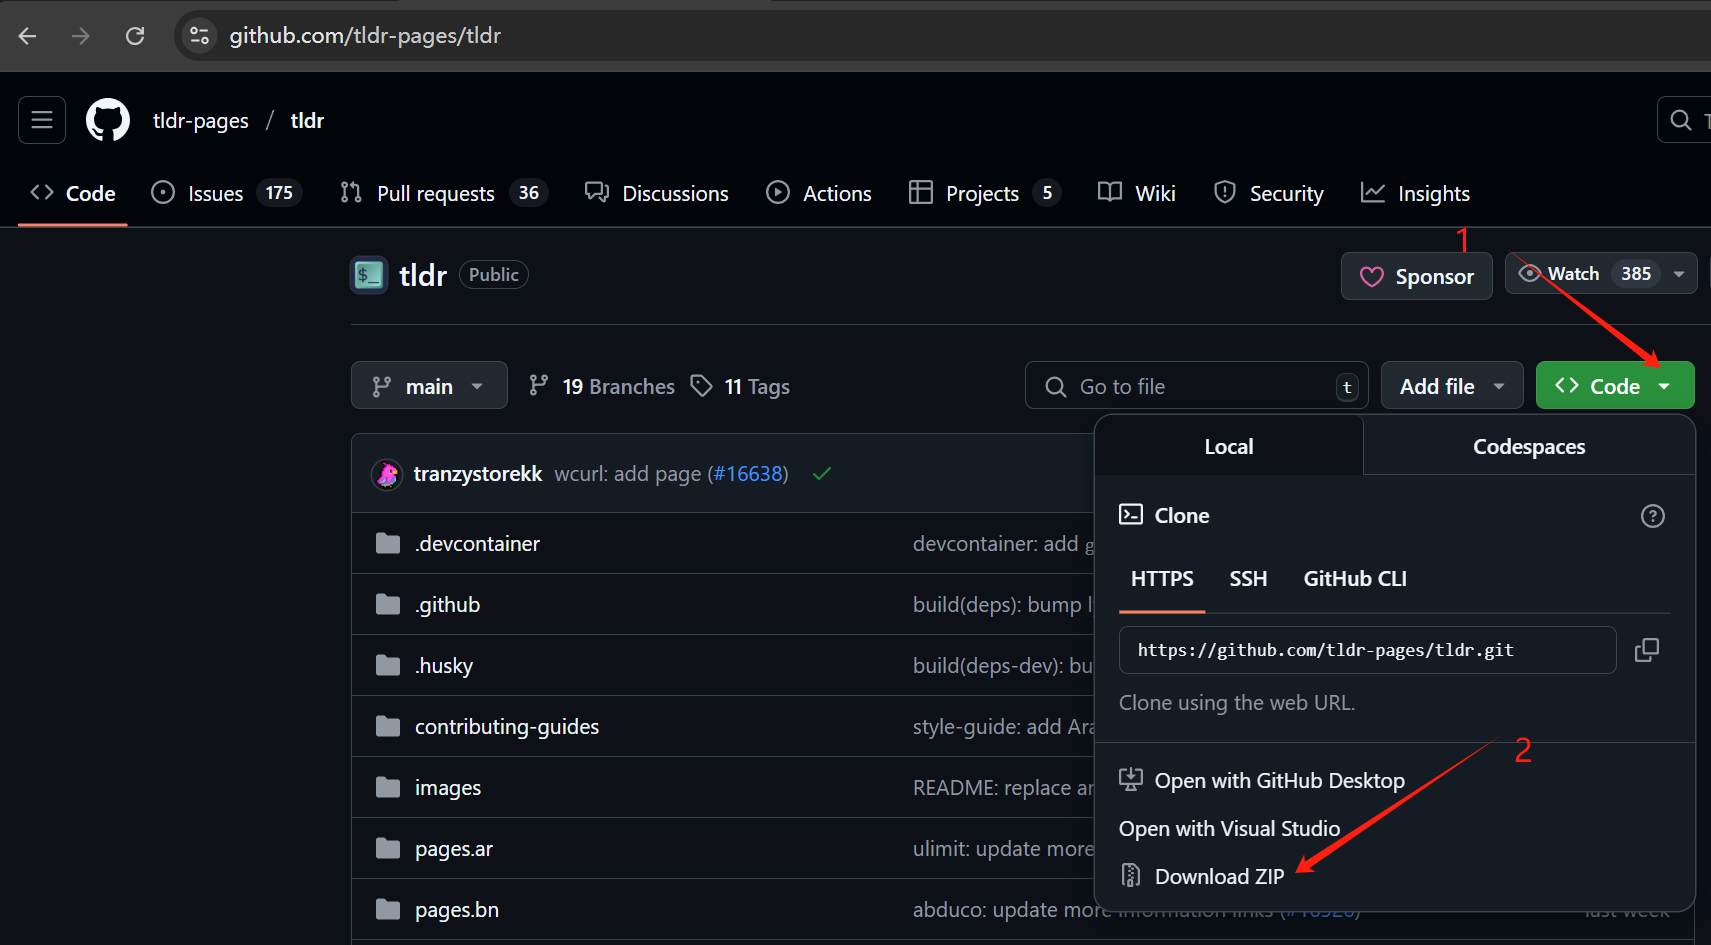Open the tldr-pages organization link
This screenshot has width=1711, height=945.
[x=201, y=121]
